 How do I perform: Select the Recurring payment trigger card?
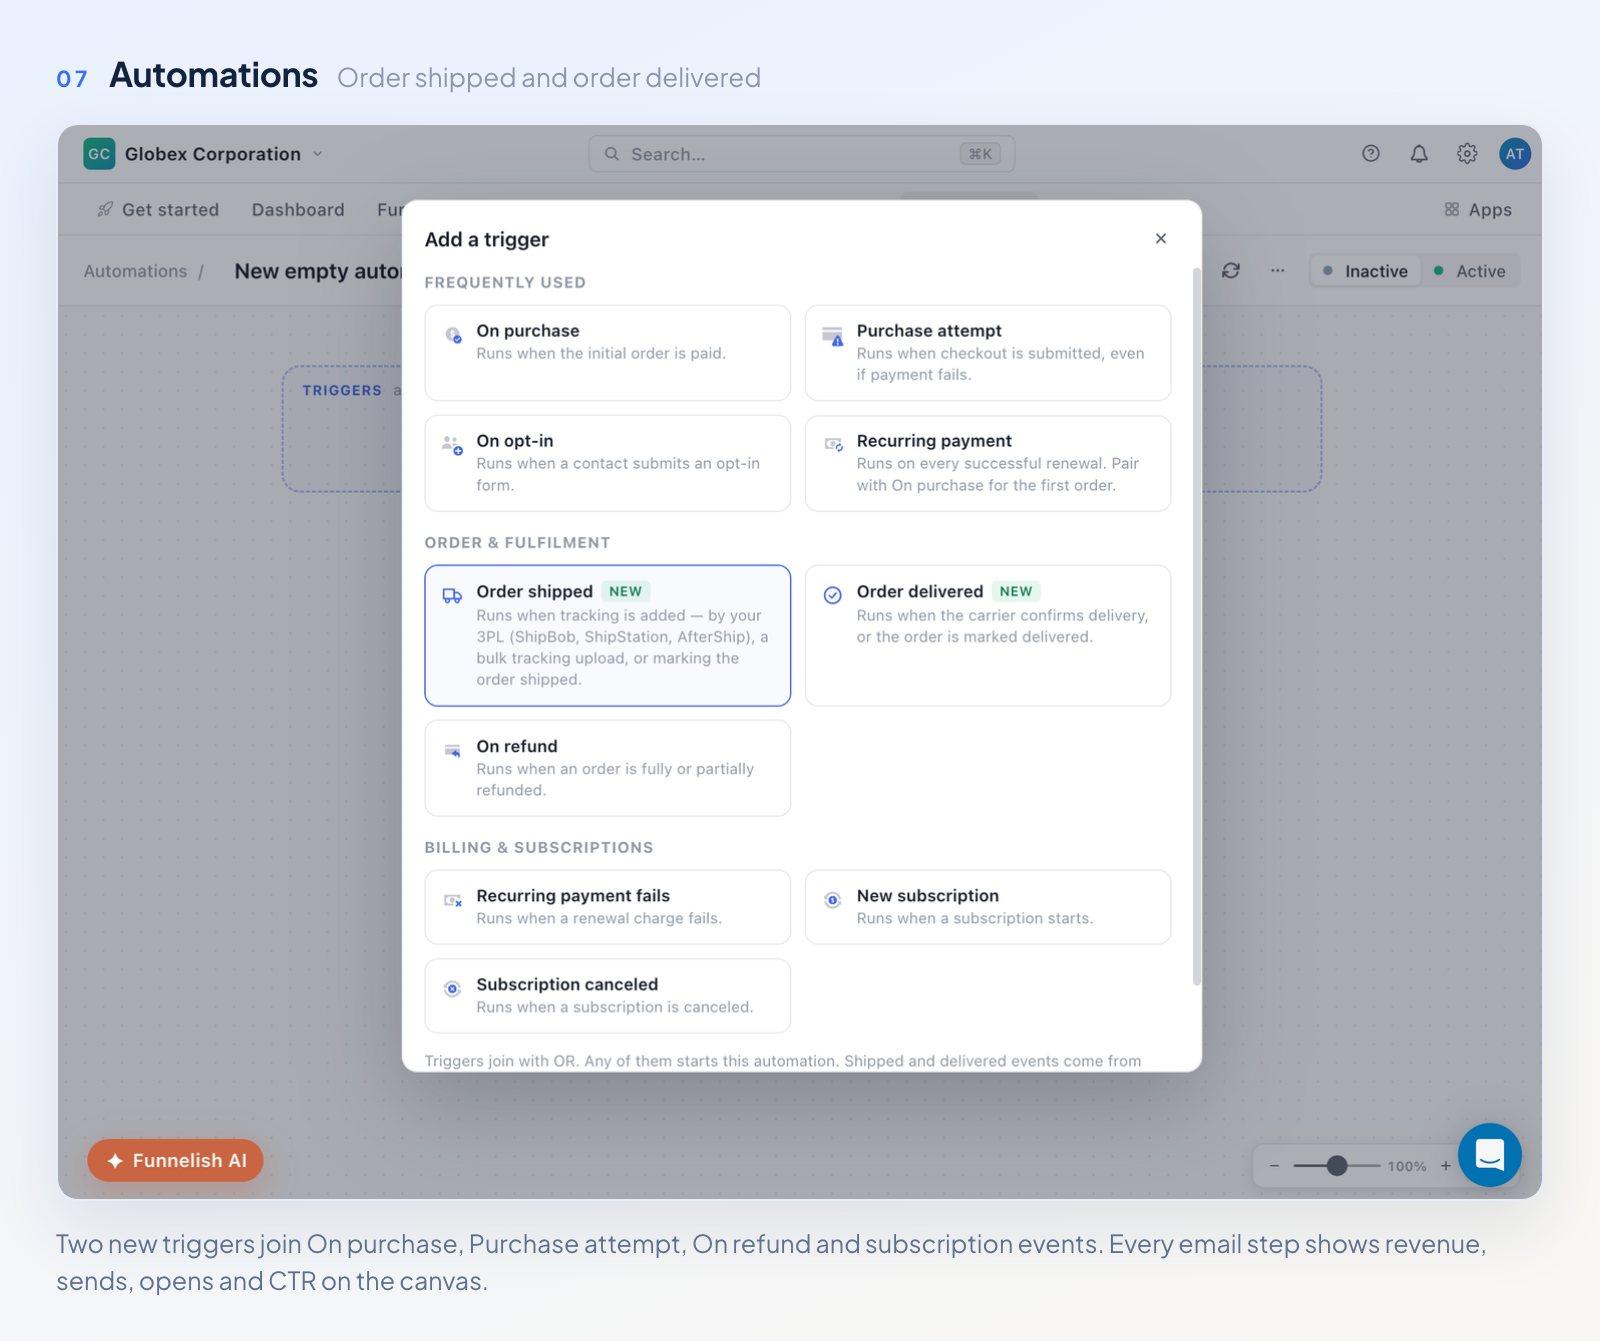pyautogui.click(x=987, y=463)
